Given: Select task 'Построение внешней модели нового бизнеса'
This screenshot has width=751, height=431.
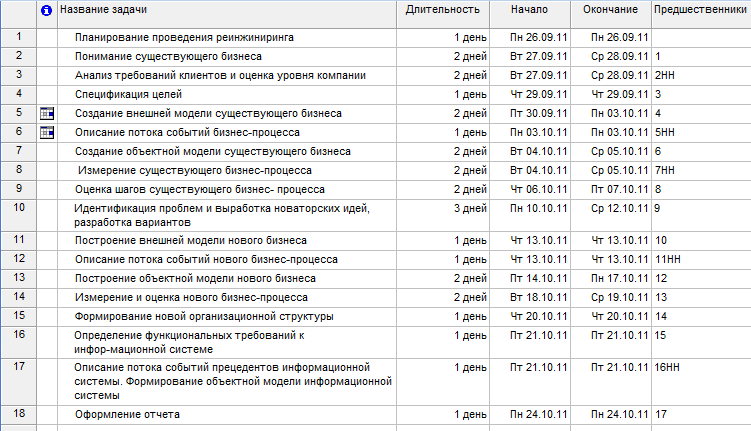Looking at the screenshot, I should pyautogui.click(x=191, y=240).
